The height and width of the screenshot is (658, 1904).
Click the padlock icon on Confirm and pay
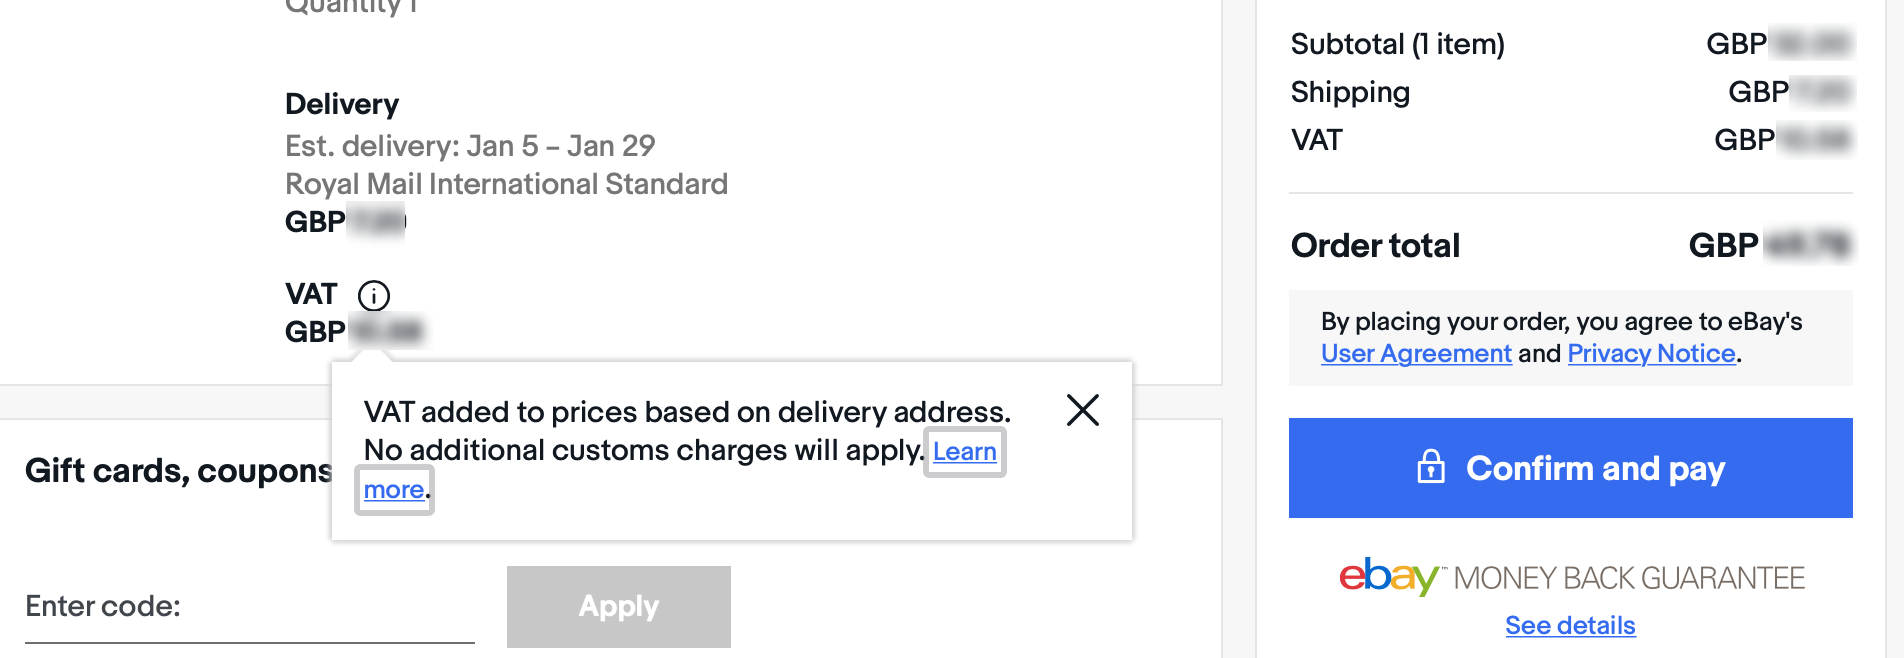pos(1431,467)
